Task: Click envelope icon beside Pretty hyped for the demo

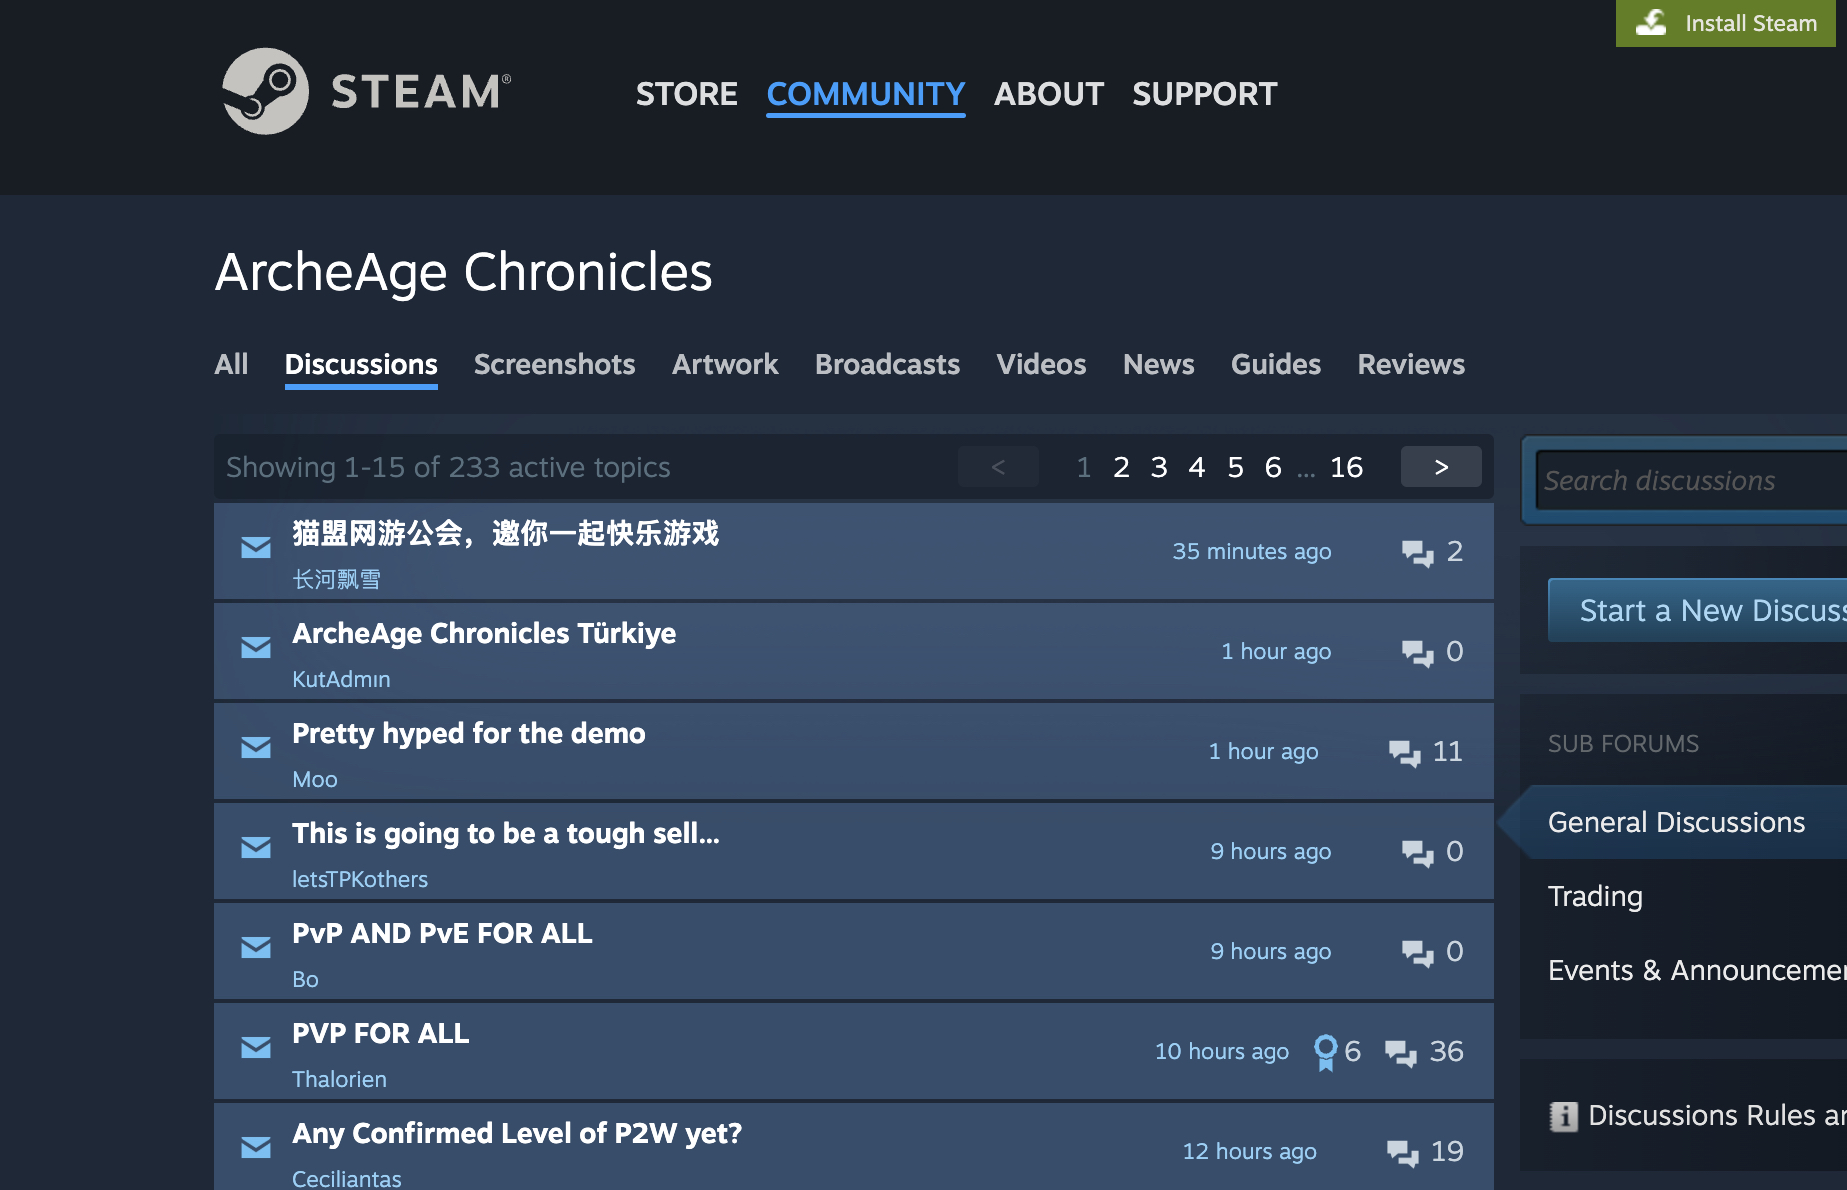Action: pos(256,747)
